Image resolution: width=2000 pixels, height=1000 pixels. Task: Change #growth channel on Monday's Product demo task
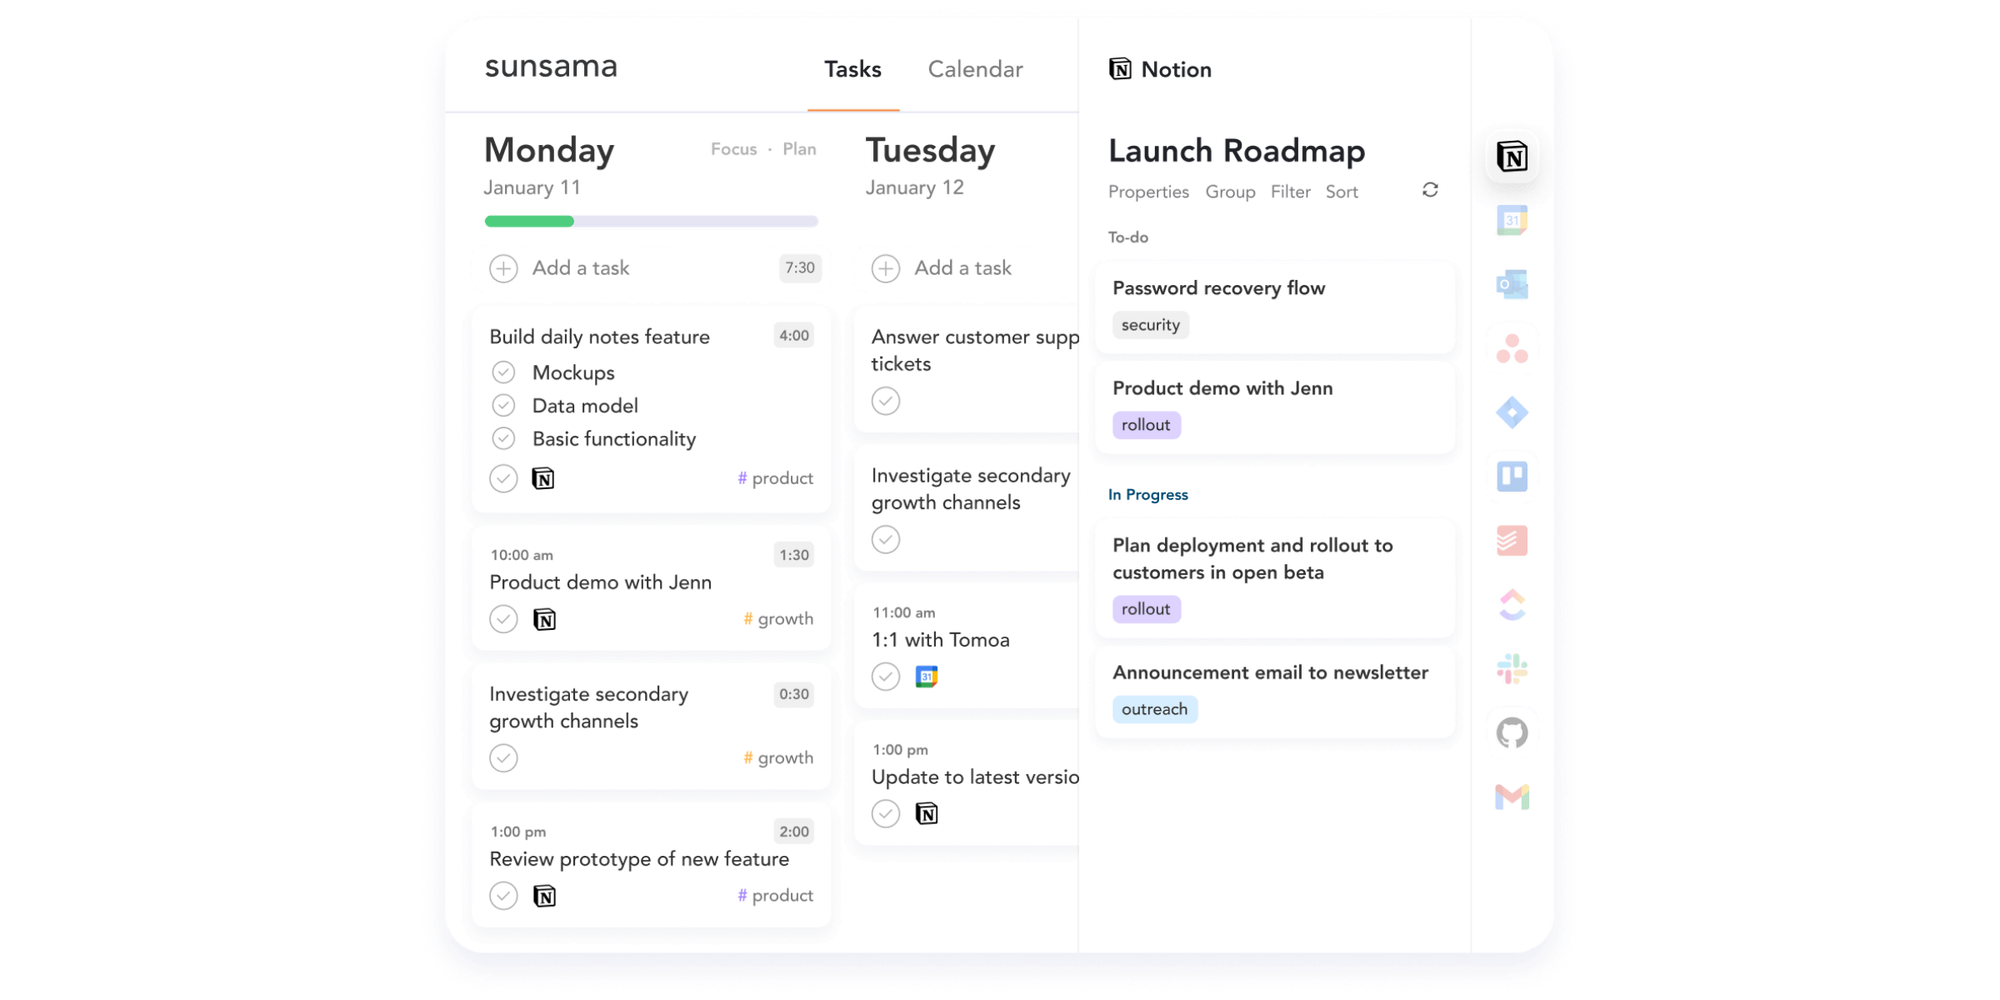pyautogui.click(x=778, y=619)
